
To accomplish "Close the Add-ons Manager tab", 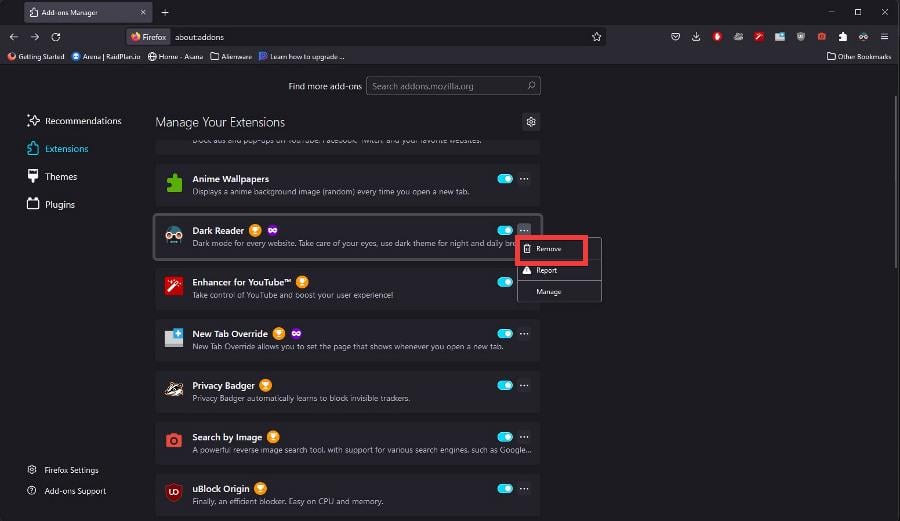I will point(143,12).
